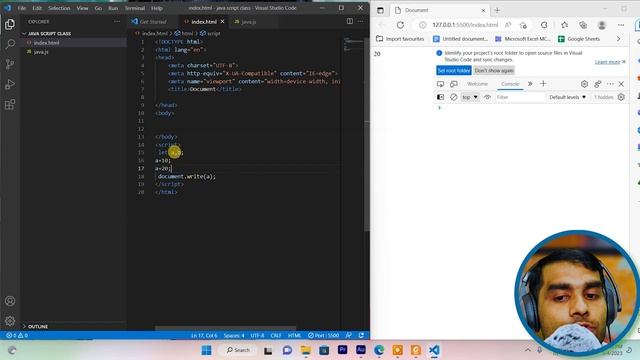Click the Port 5500 Live Server status
The image size is (640, 360).
click(324, 335)
